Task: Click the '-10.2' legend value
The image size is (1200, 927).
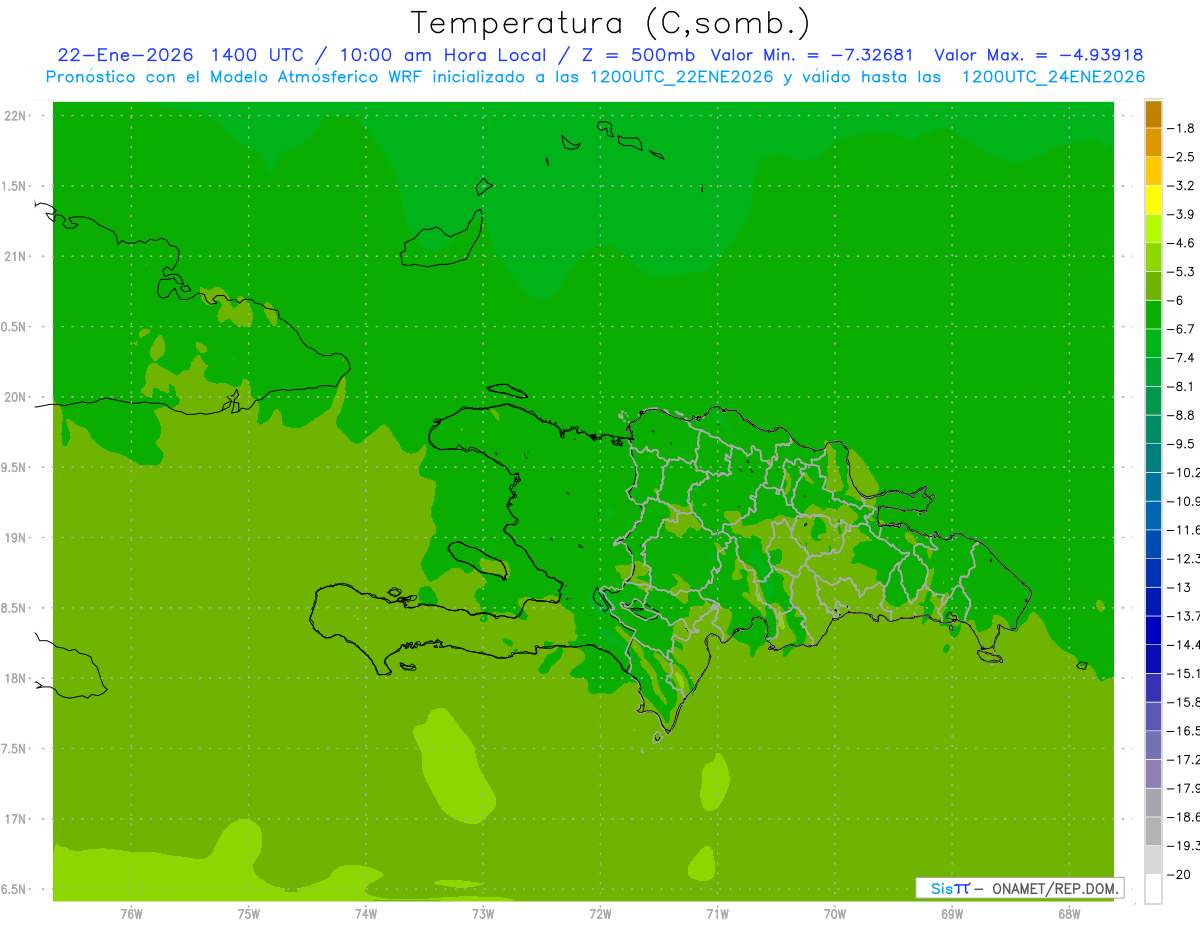Action: point(1182,472)
